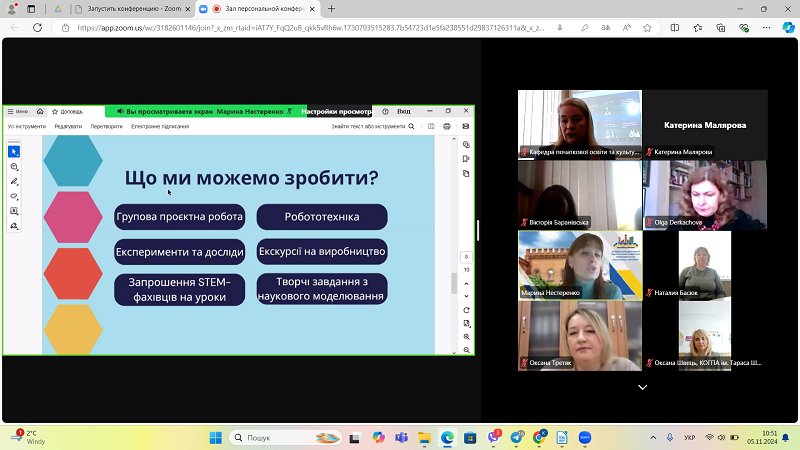Click the slide pill 'Групова проєктна робота'
The image size is (800, 450).
pos(180,217)
